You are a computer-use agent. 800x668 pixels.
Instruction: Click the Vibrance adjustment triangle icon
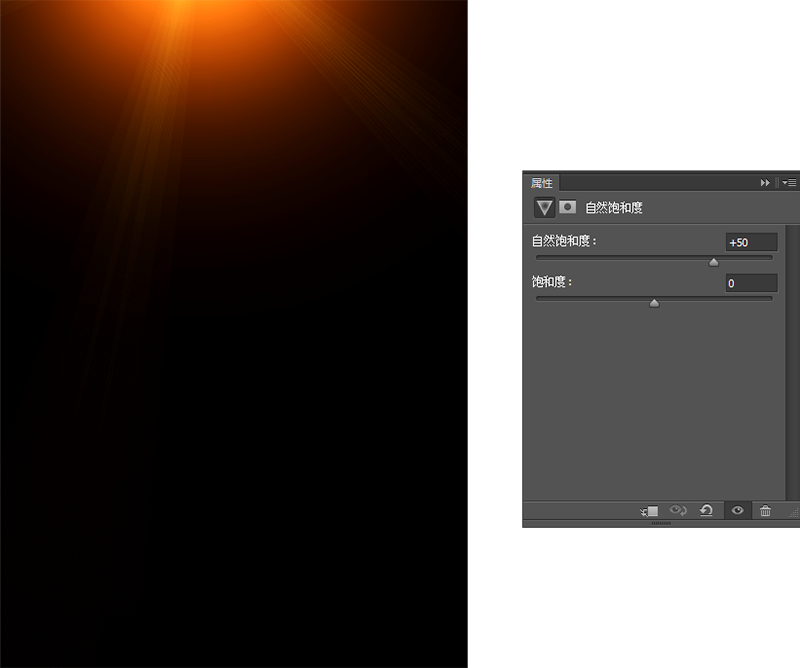click(544, 208)
